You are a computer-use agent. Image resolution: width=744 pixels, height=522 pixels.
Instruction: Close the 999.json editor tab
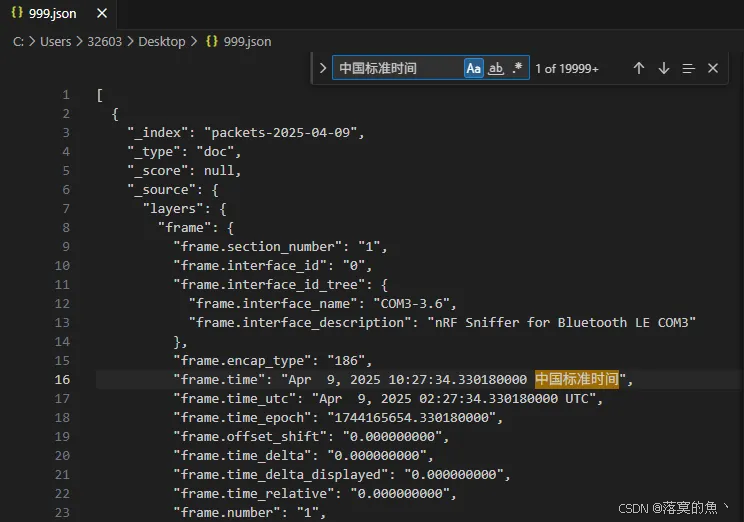coord(102,13)
